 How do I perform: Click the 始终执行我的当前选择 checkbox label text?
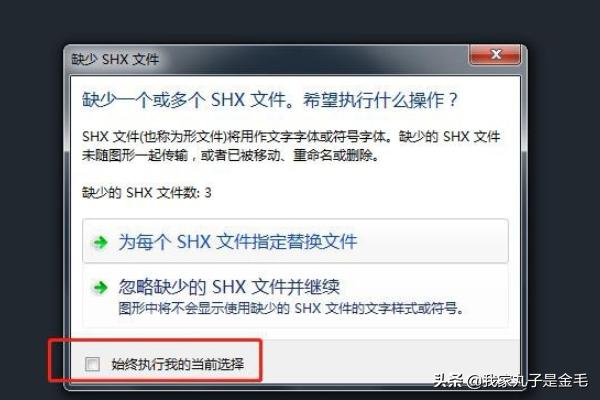pyautogui.click(x=178, y=364)
